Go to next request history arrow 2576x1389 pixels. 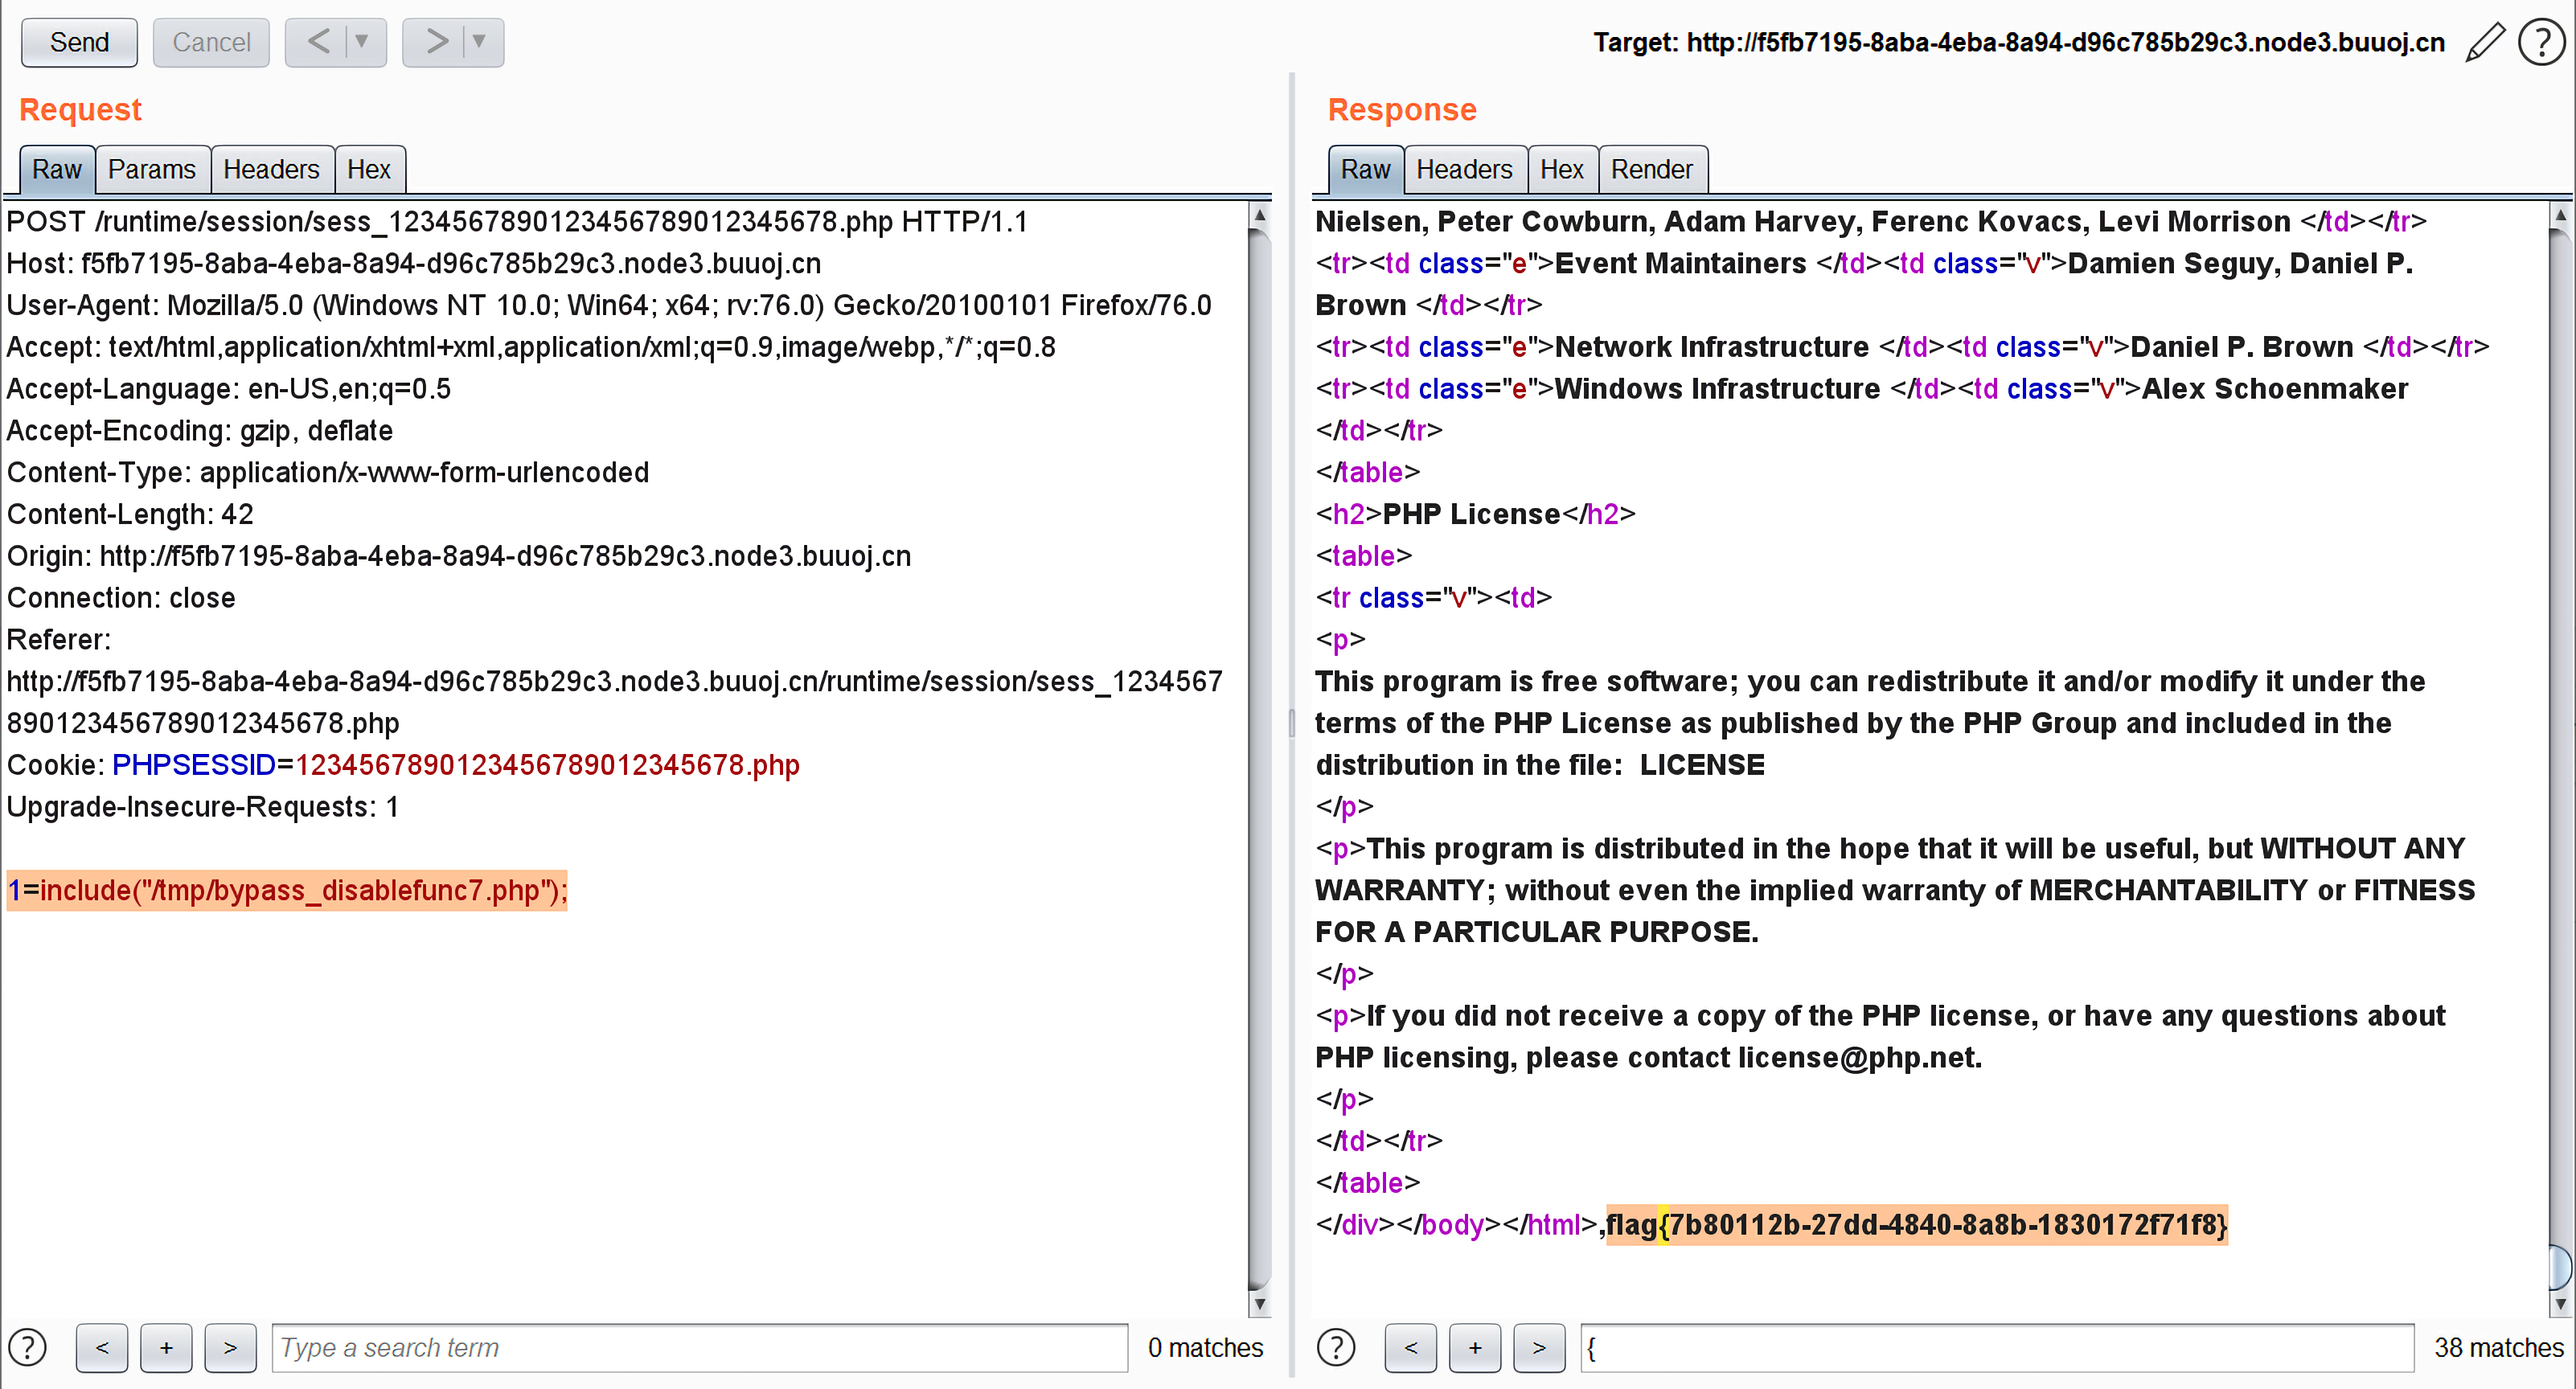(x=436, y=42)
